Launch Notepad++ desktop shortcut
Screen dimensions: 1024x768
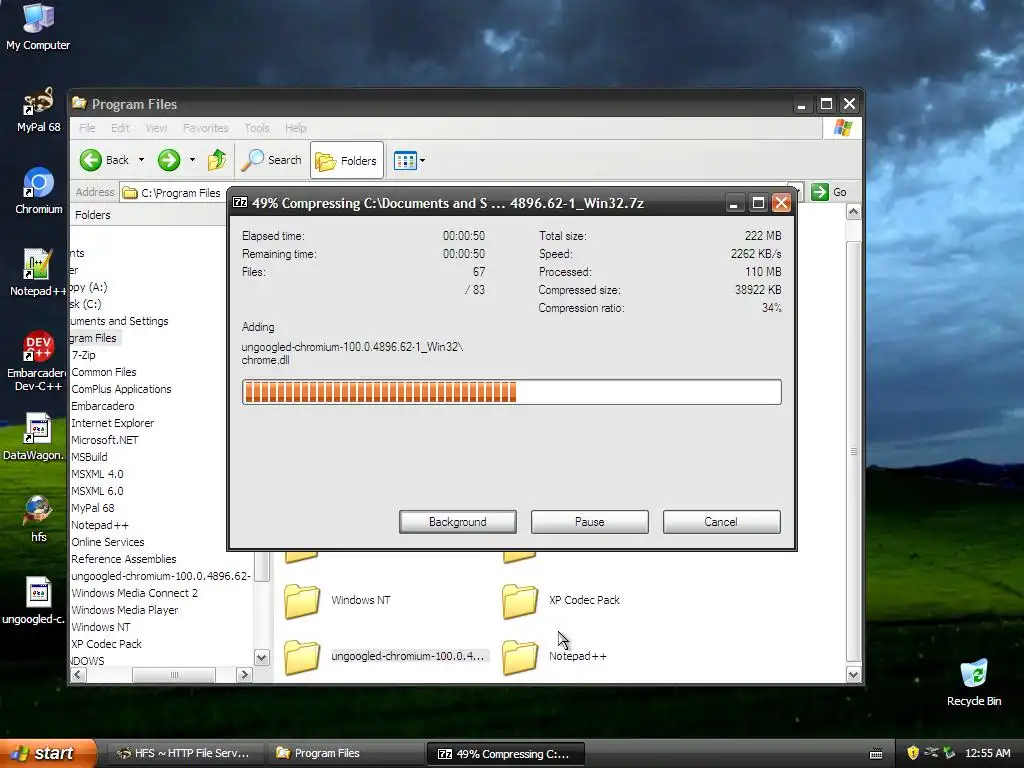(37, 273)
